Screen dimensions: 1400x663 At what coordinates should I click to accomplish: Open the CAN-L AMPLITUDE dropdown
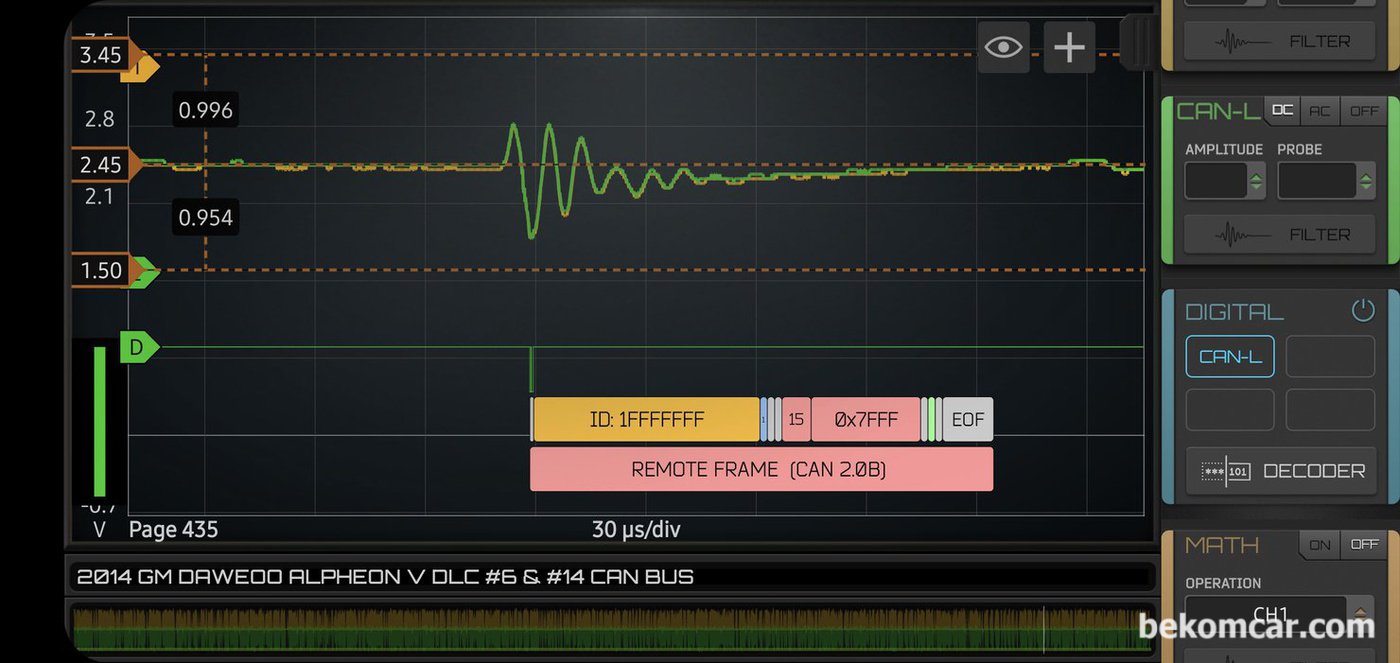(x=1225, y=181)
